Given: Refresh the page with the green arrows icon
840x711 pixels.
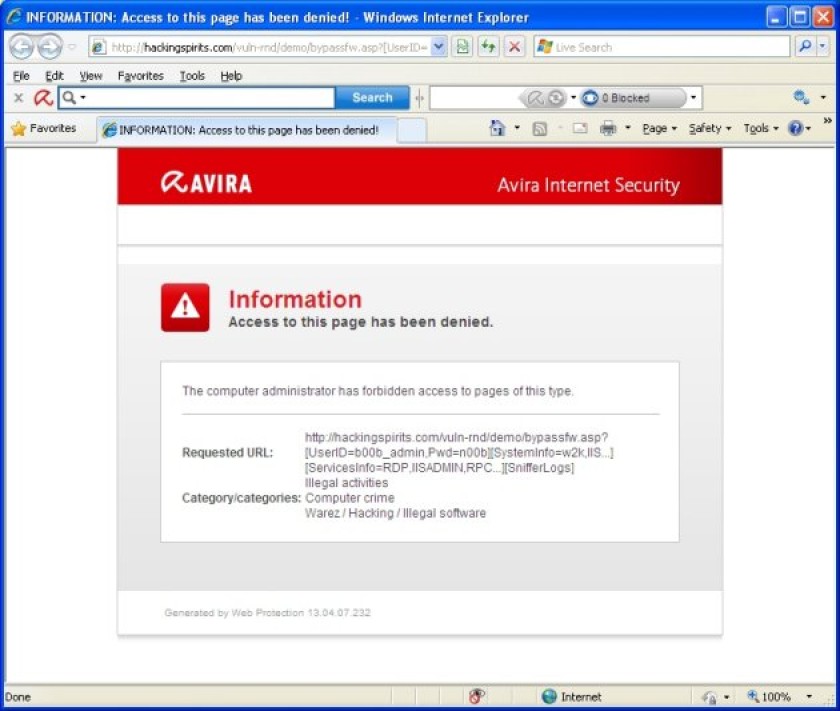Looking at the screenshot, I should (489, 47).
